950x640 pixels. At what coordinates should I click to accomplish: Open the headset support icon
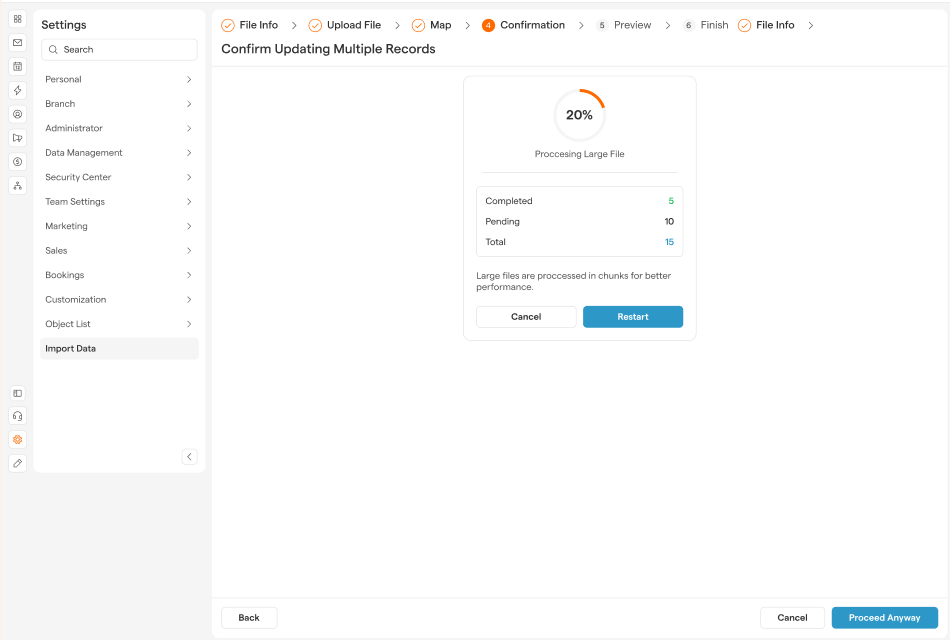pos(17,416)
